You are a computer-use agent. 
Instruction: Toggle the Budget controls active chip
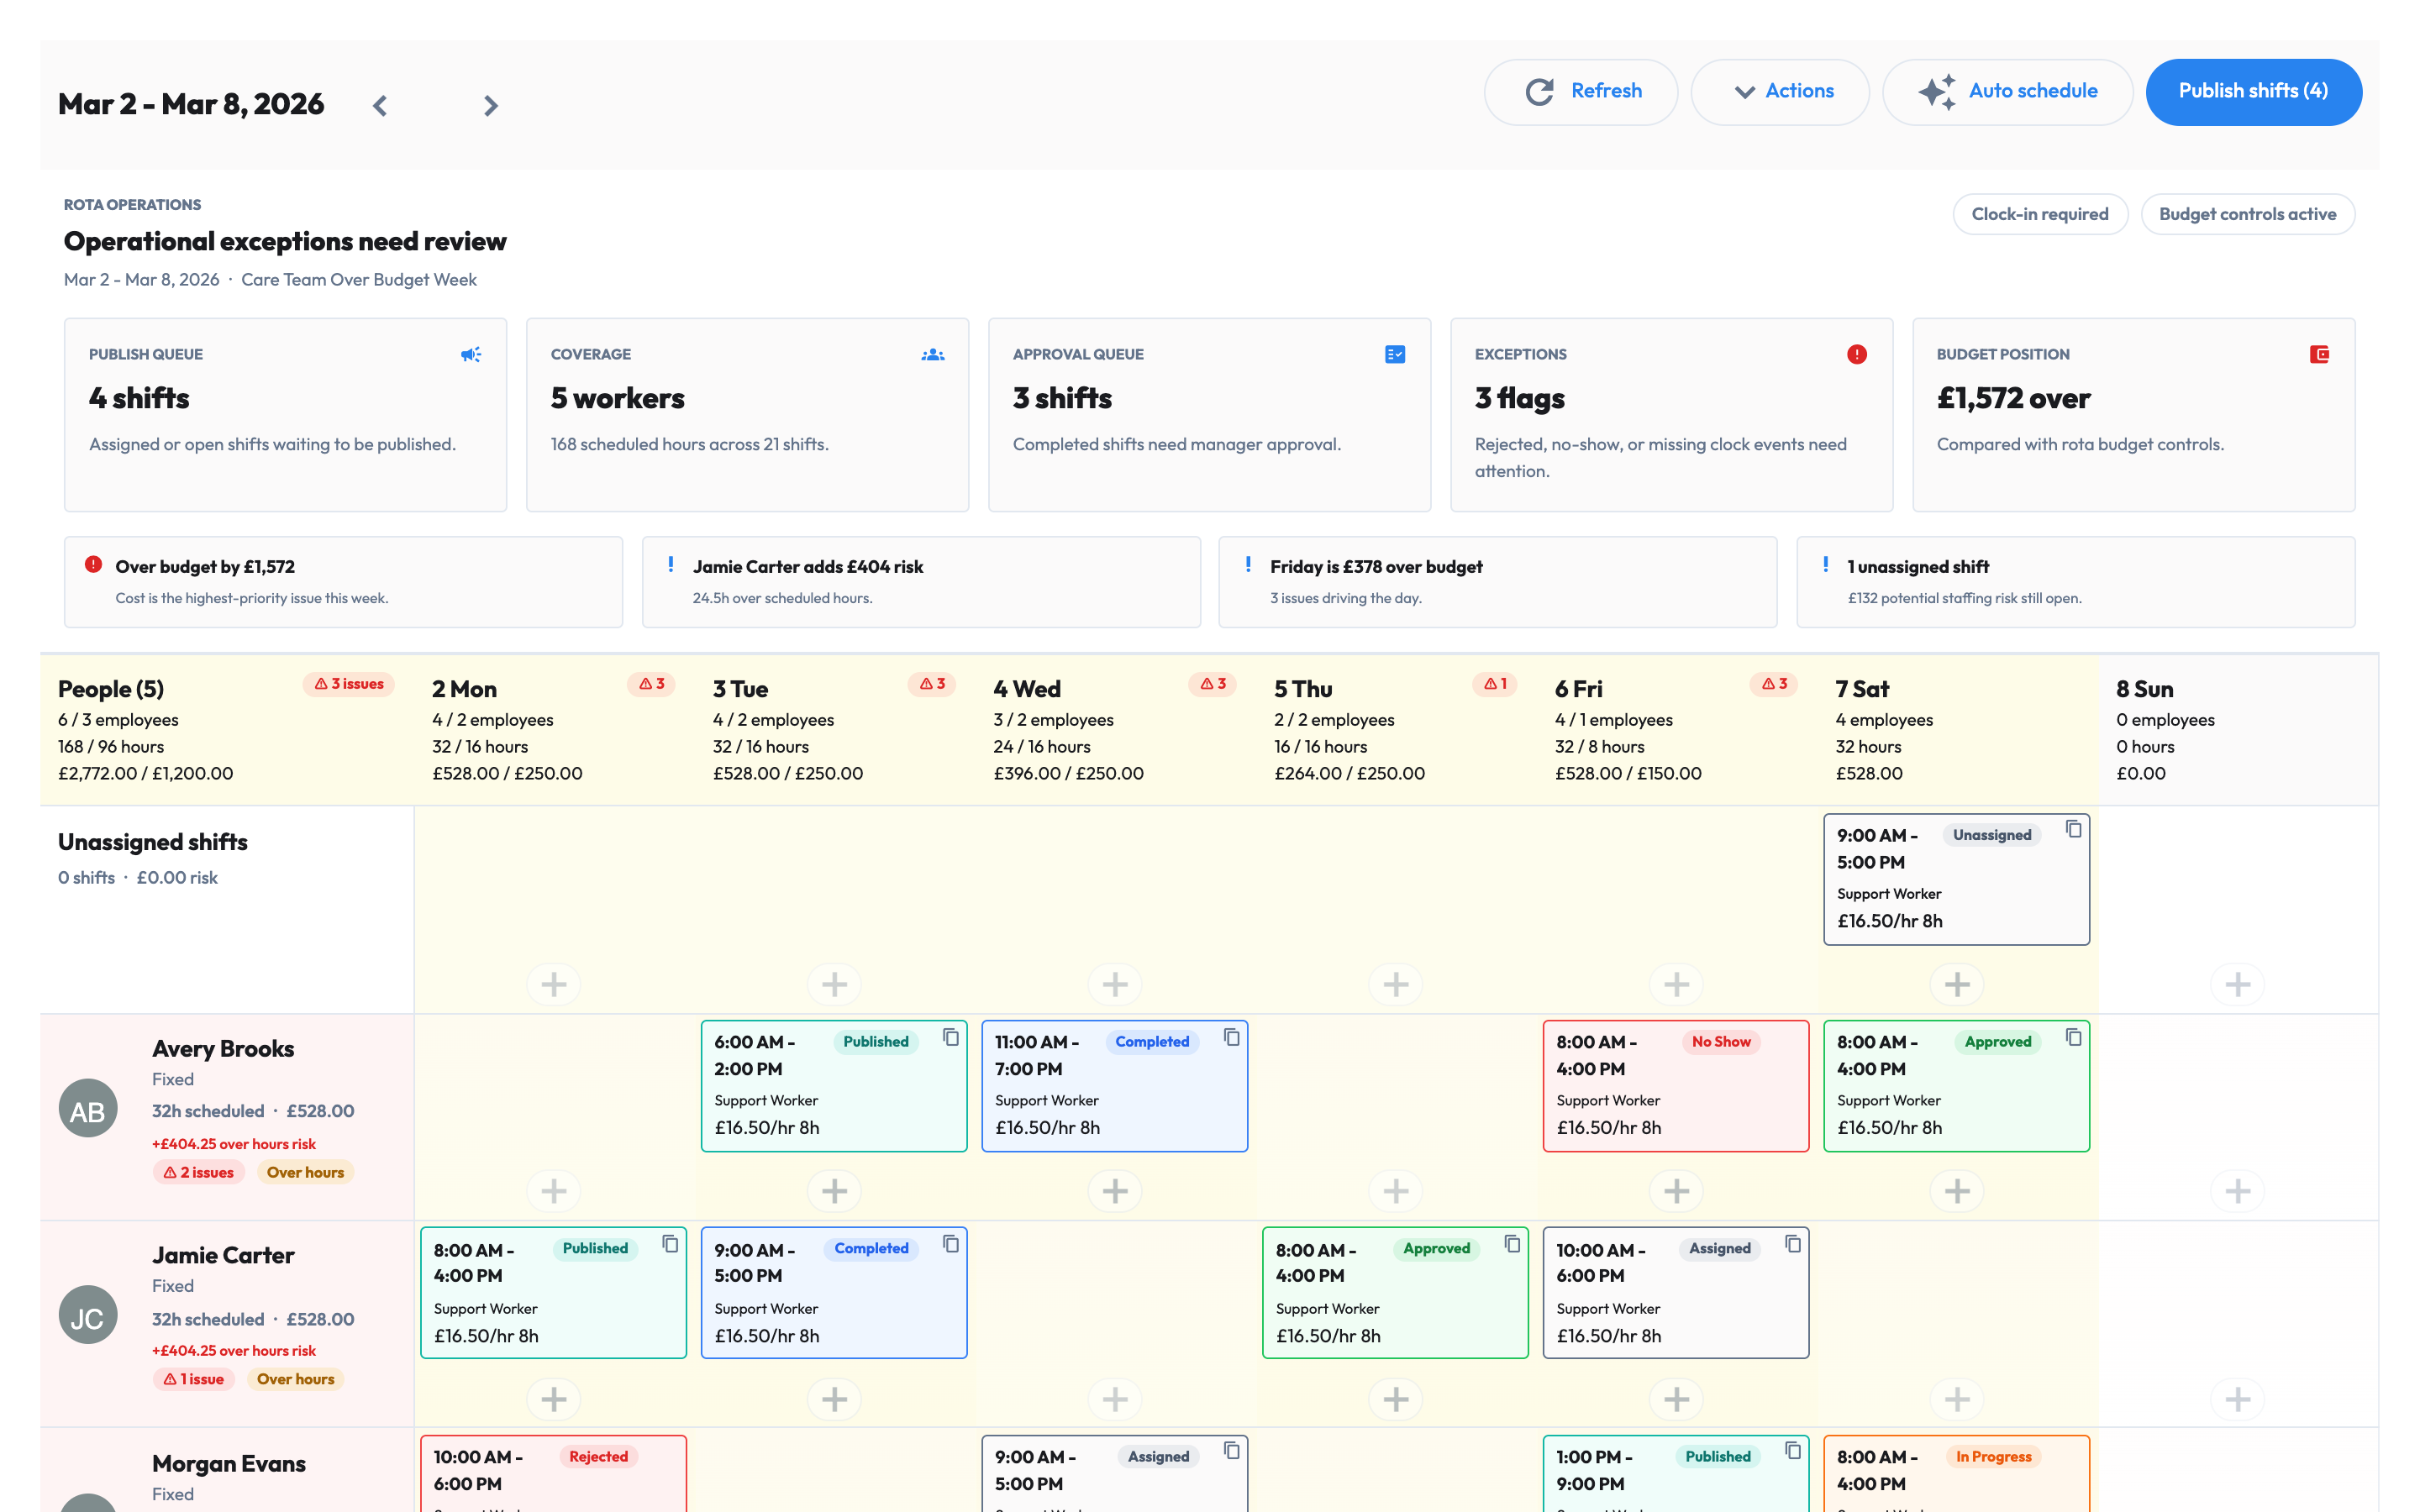[x=2248, y=214]
